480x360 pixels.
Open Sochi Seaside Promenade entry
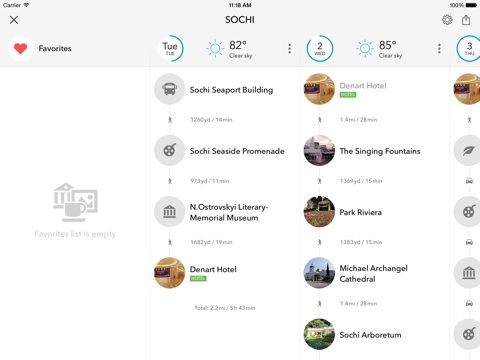(237, 151)
